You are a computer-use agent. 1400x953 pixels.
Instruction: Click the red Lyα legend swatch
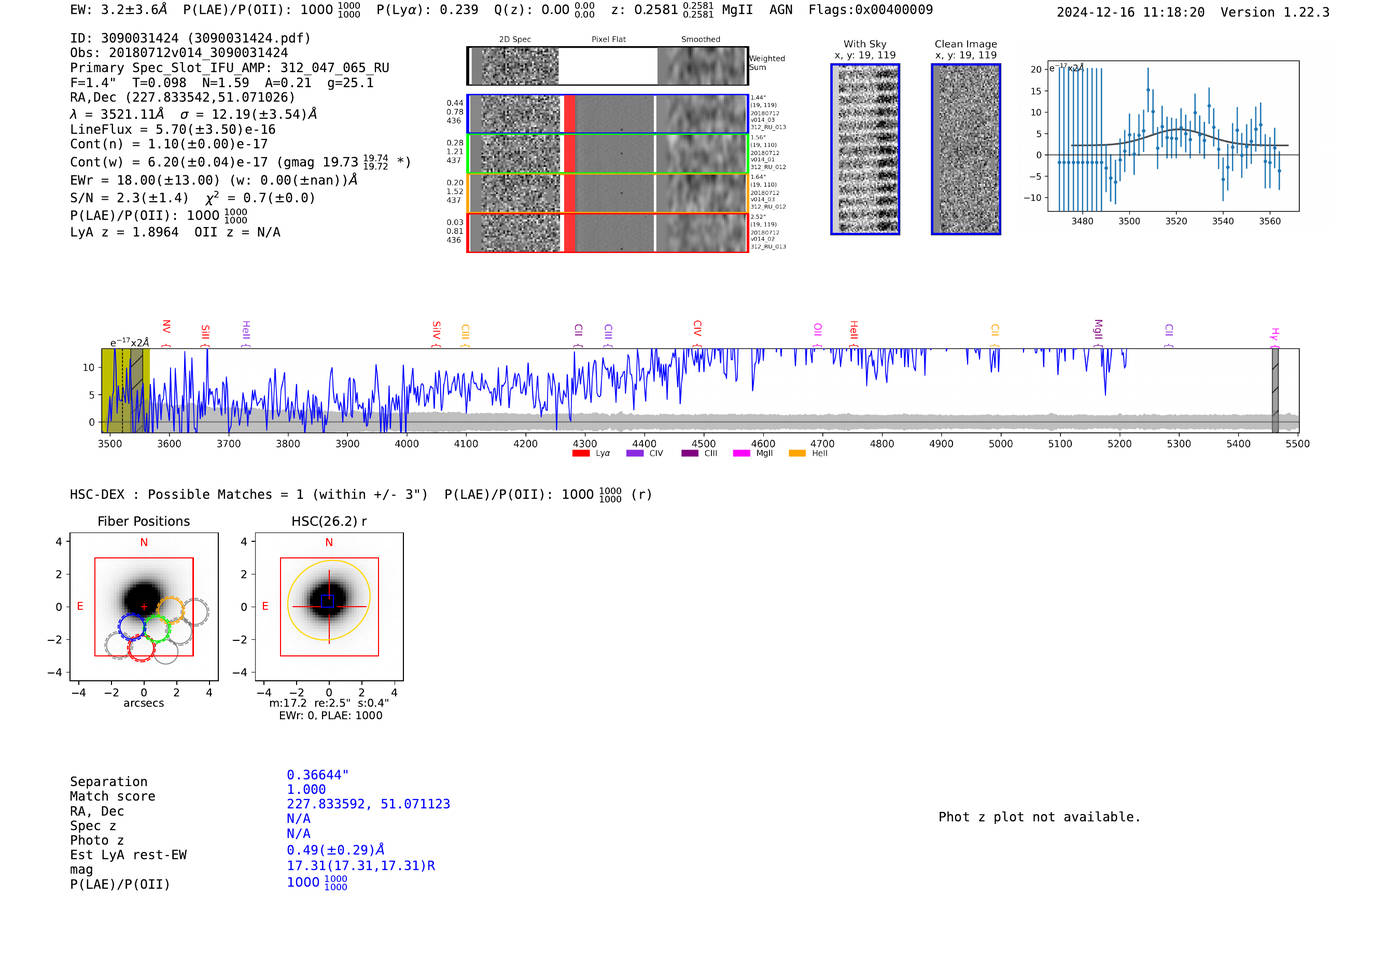pyautogui.click(x=581, y=454)
